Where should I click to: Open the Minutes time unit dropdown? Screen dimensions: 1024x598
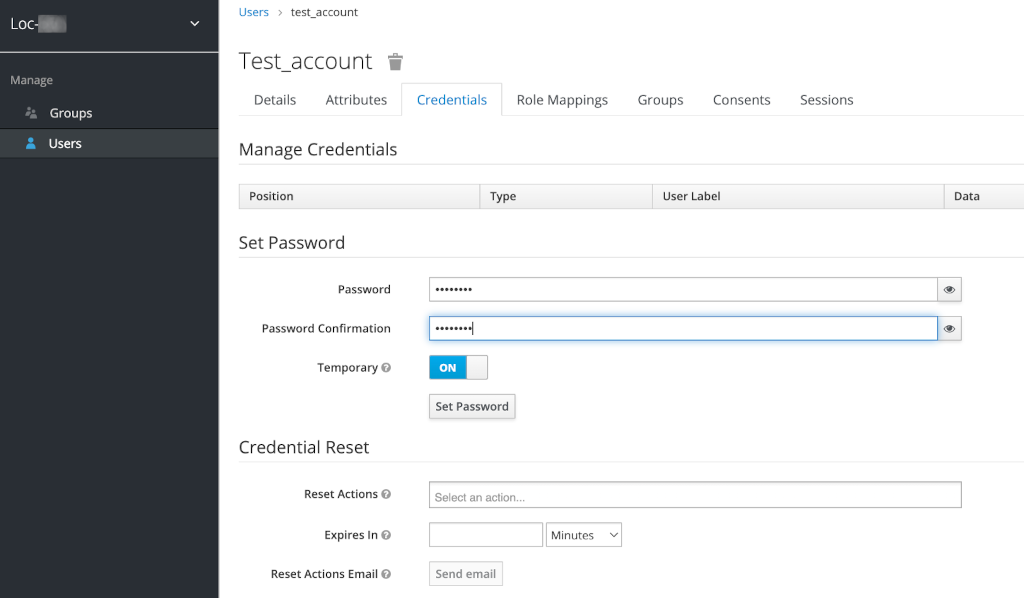click(x=585, y=535)
